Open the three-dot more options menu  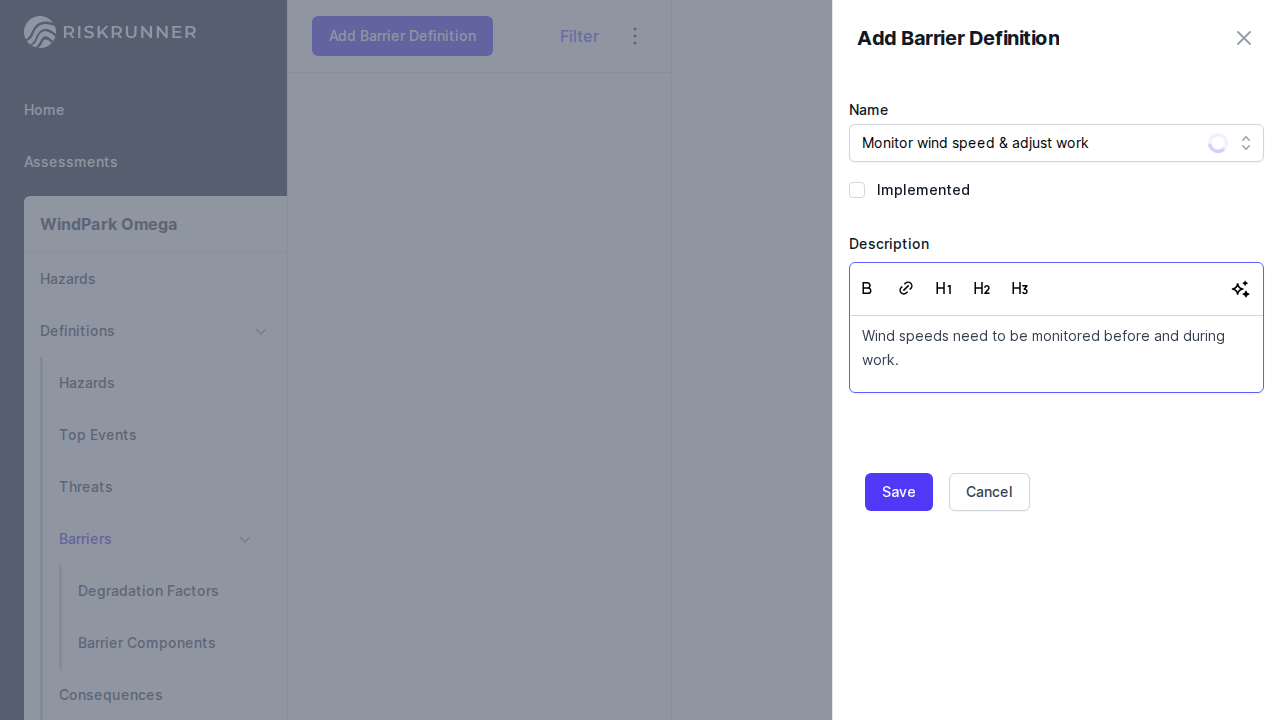click(x=634, y=36)
